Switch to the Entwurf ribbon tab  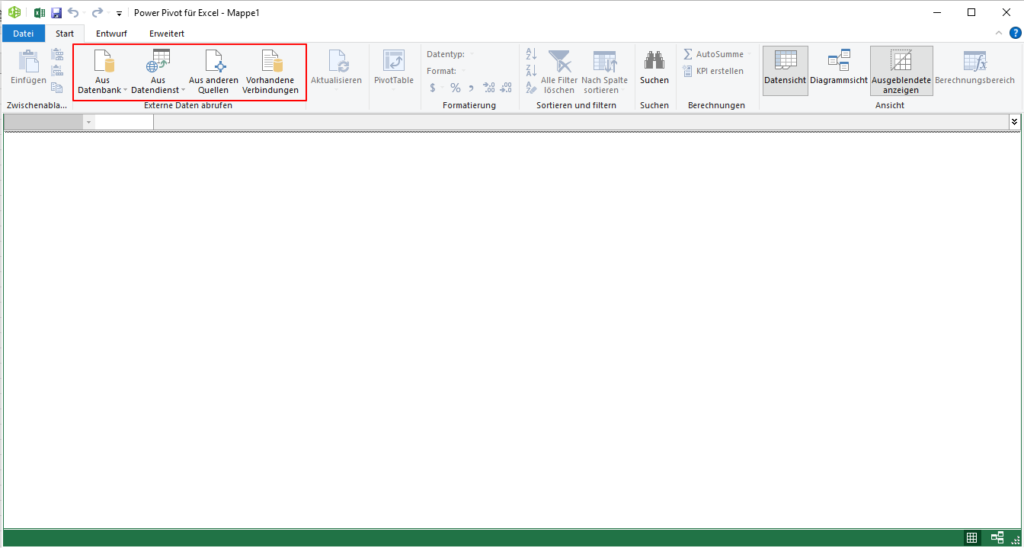click(x=111, y=33)
